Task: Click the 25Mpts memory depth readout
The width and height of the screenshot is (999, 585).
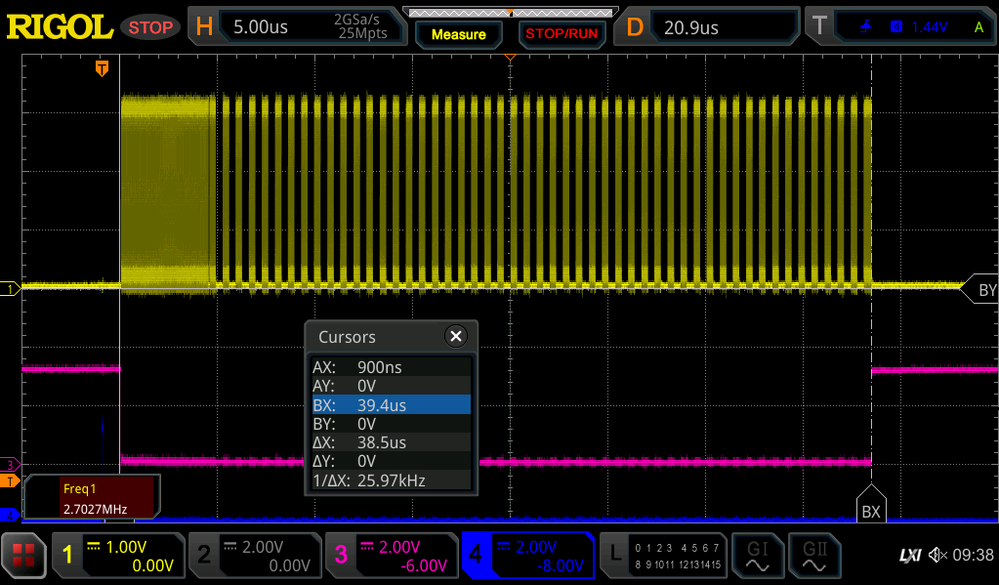Action: [363, 34]
